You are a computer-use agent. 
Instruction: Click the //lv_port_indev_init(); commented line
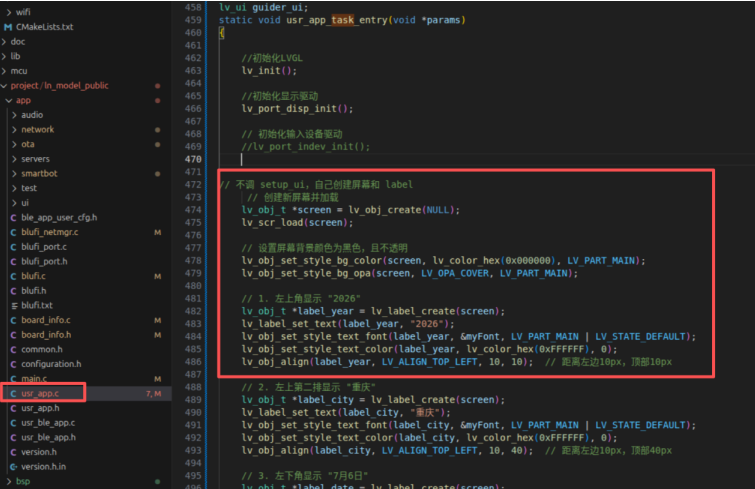coord(305,146)
